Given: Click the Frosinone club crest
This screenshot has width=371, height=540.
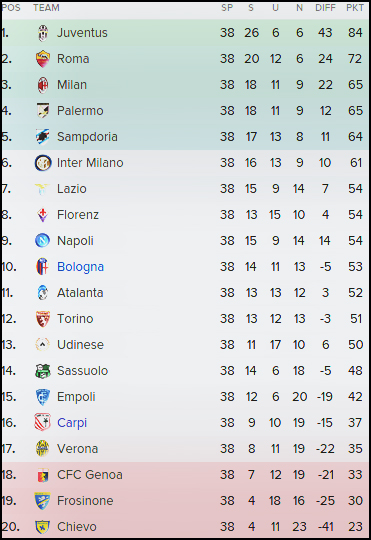Looking at the screenshot, I should tap(43, 501).
